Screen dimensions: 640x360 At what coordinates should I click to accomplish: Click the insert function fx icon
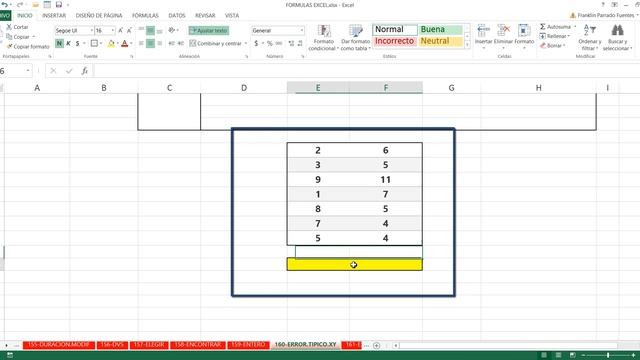pos(84,71)
